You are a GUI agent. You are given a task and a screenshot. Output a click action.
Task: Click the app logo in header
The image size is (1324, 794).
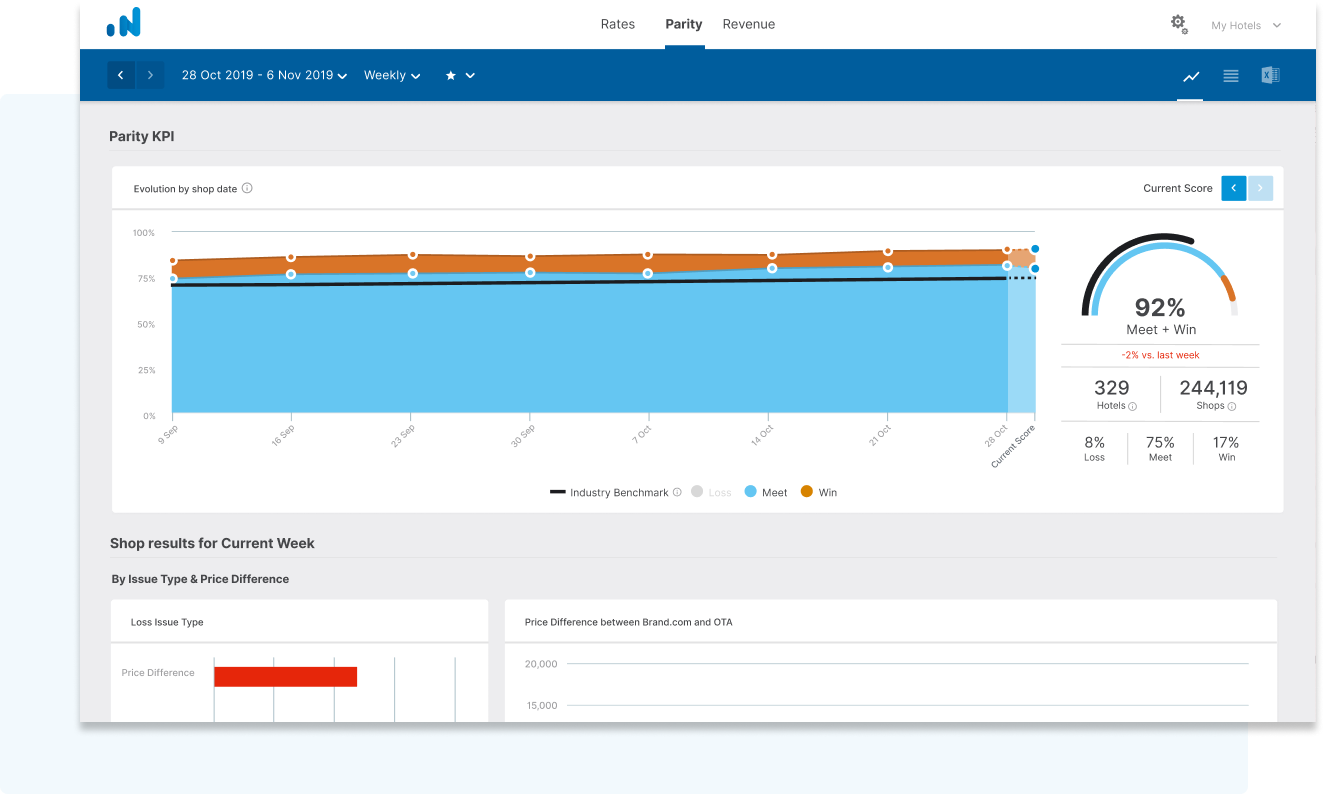pos(124,23)
